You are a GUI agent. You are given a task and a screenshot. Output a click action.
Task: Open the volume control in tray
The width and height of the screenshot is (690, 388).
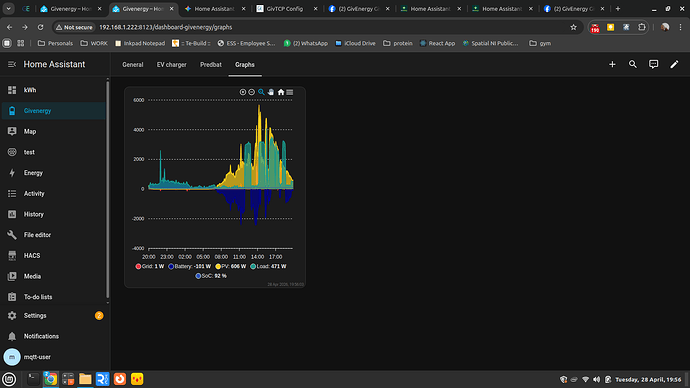coord(597,379)
